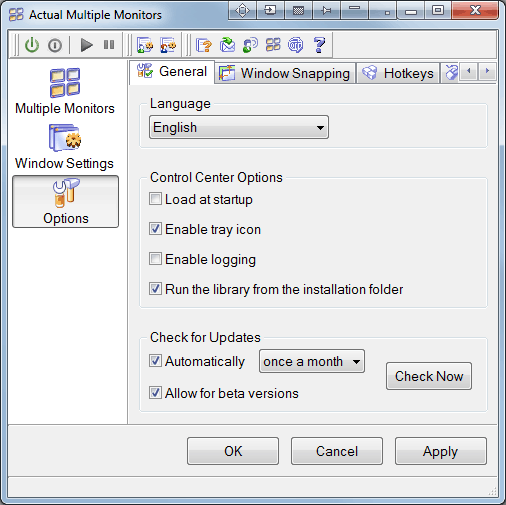Open the Multiple Monitors sidebar section
Screen dimensions: 506x505
[x=65, y=91]
